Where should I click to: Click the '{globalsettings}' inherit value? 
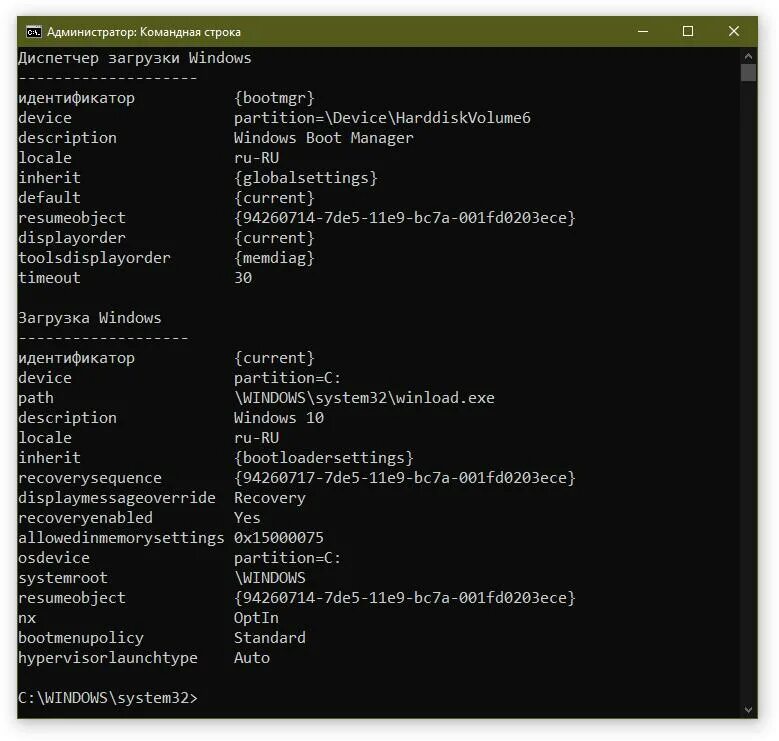click(306, 178)
